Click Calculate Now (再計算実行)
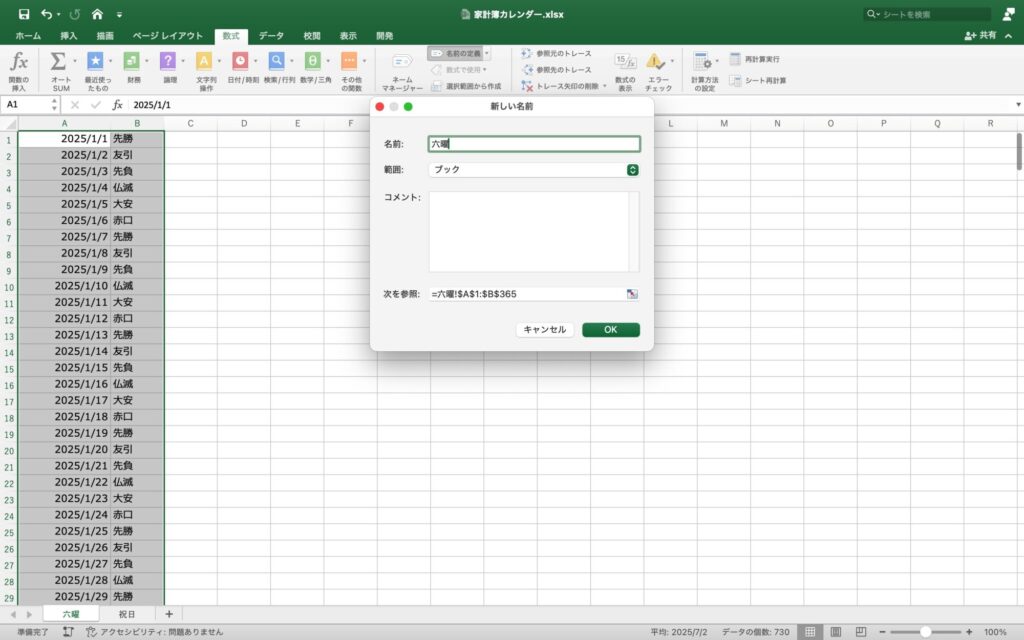The height and width of the screenshot is (640, 1024). (x=754, y=59)
